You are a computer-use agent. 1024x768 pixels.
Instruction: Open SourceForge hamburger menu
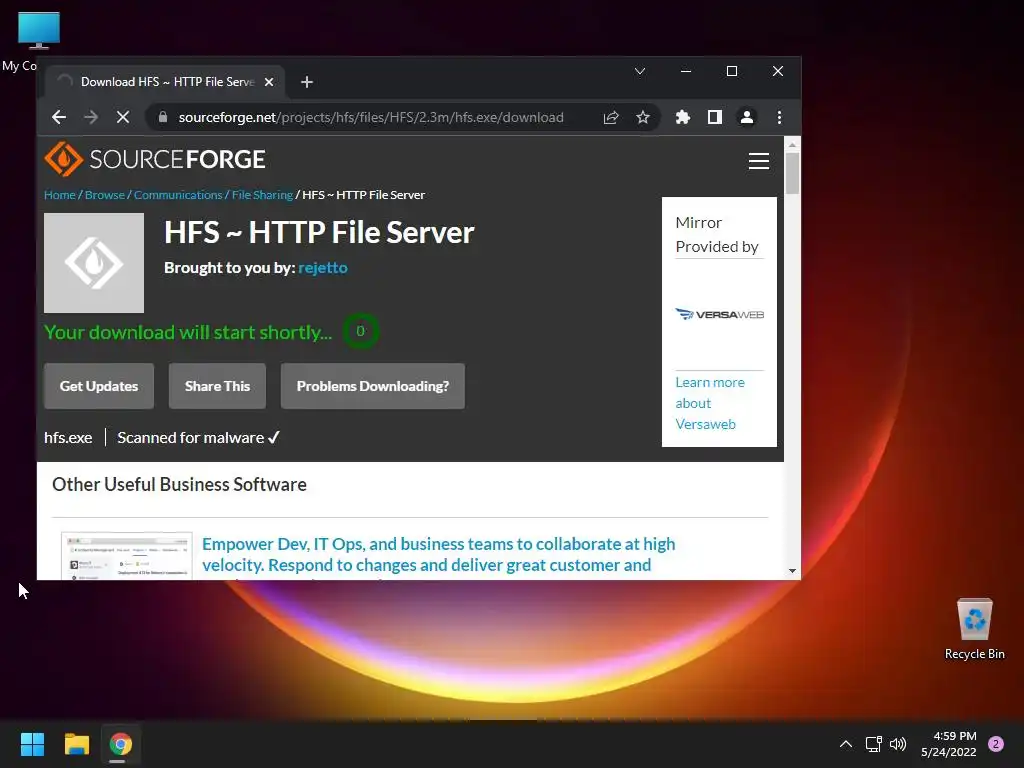(x=758, y=161)
